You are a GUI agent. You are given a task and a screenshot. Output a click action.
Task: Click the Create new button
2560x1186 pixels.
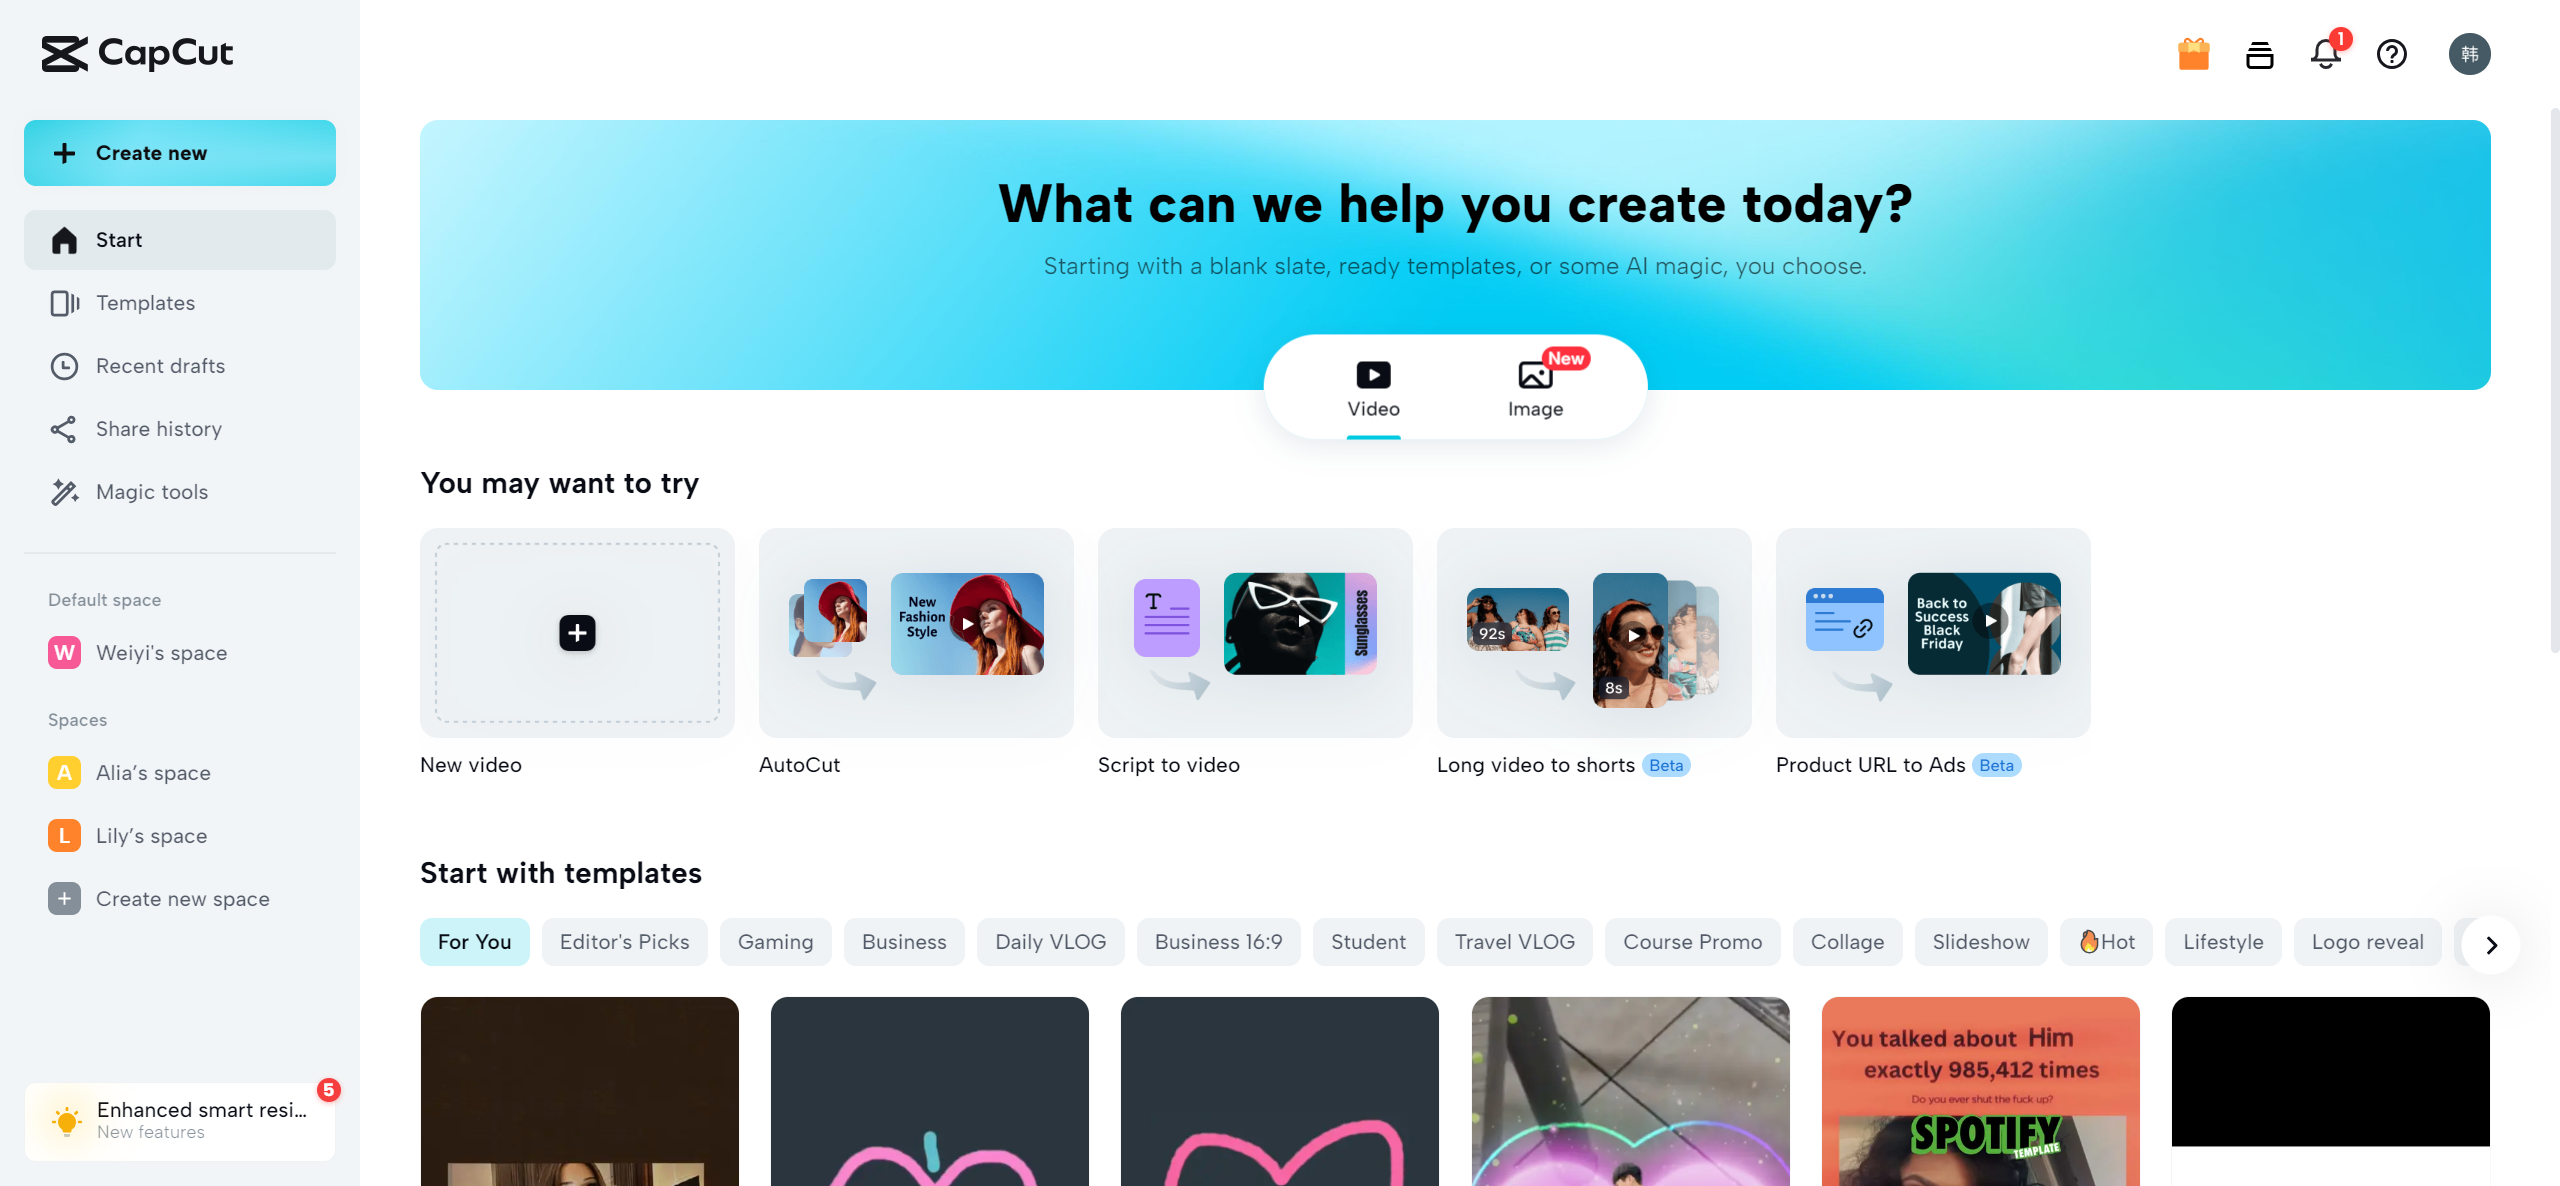[180, 152]
